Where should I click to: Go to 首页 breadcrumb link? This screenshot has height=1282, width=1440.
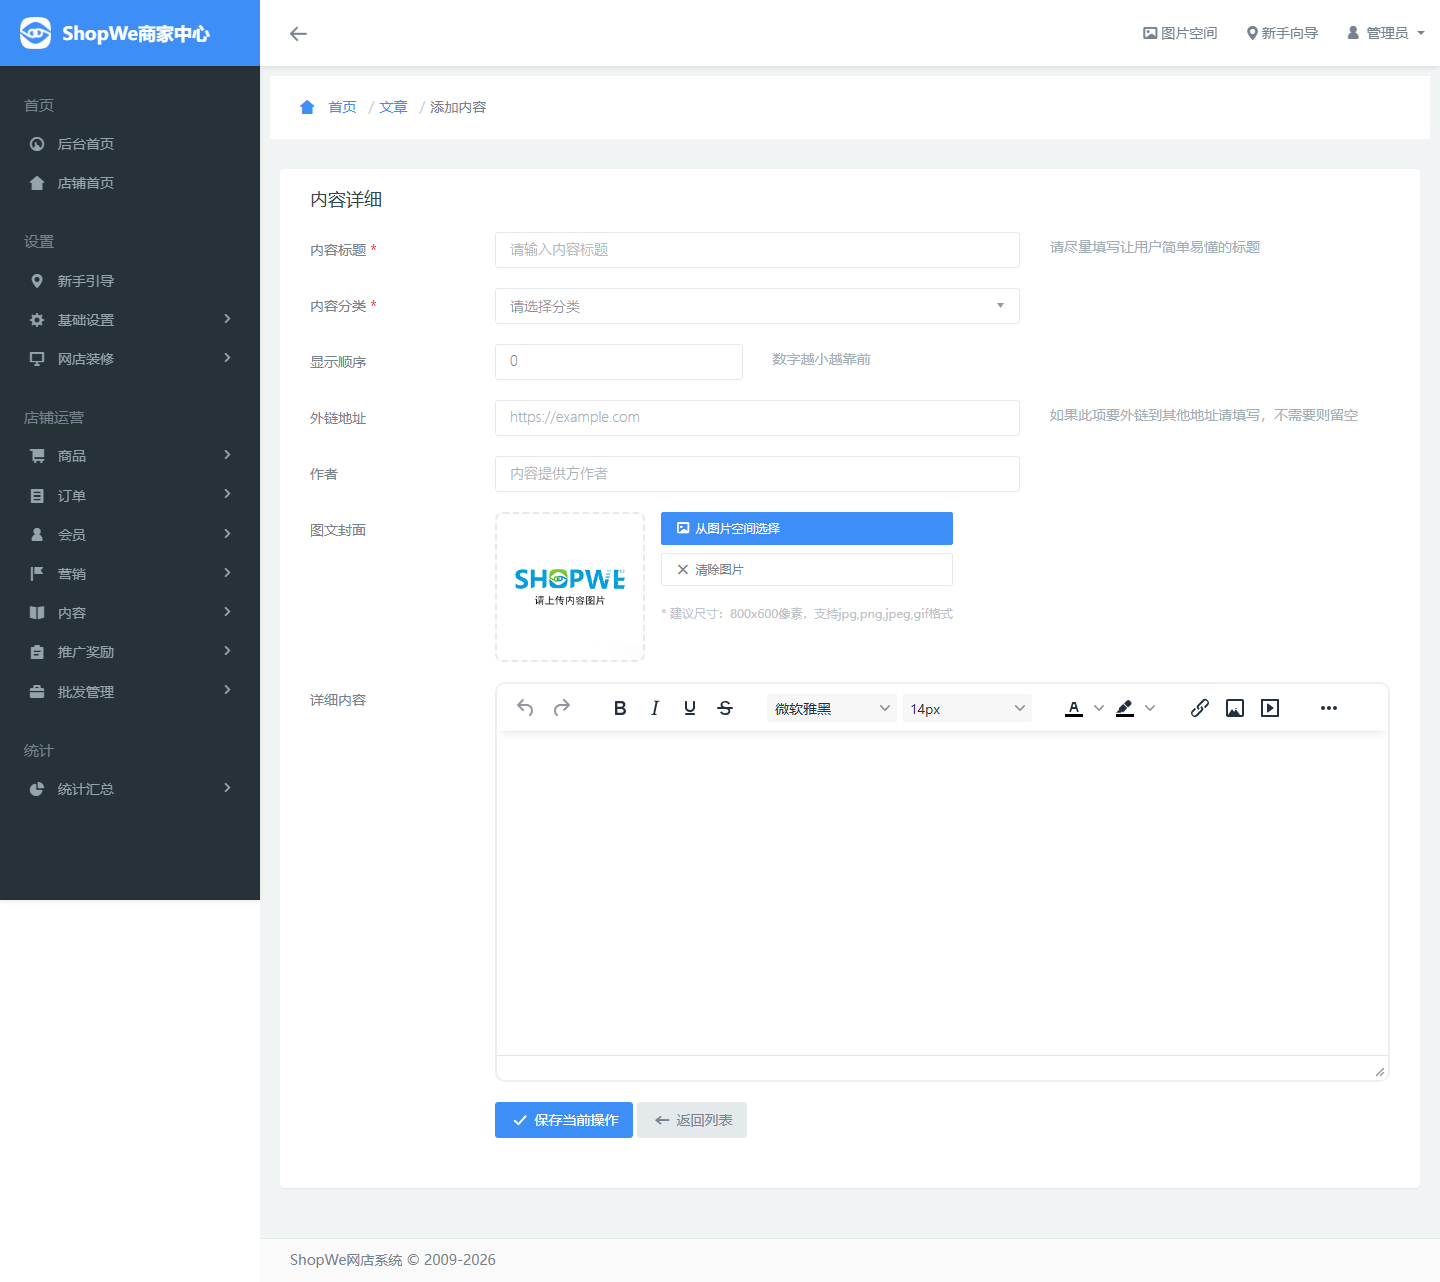[342, 107]
